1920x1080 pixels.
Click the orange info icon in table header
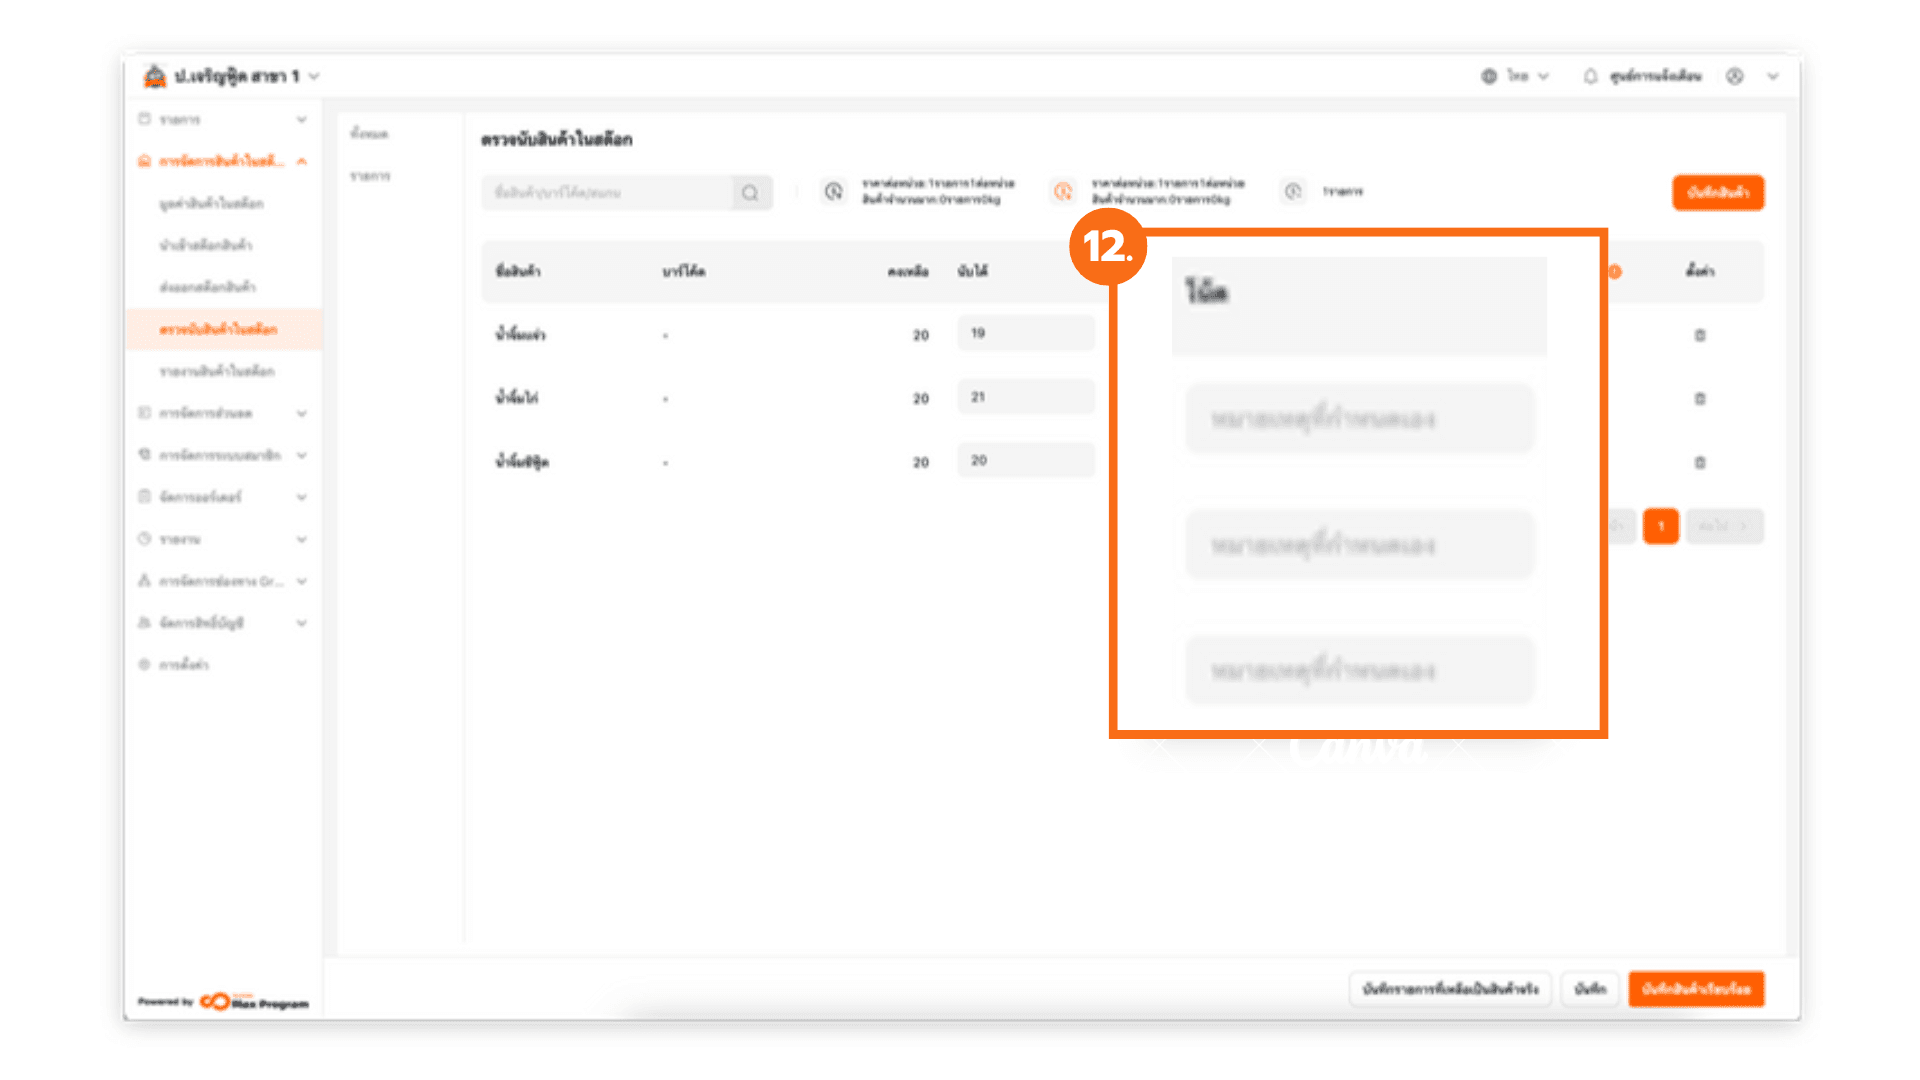point(1615,272)
